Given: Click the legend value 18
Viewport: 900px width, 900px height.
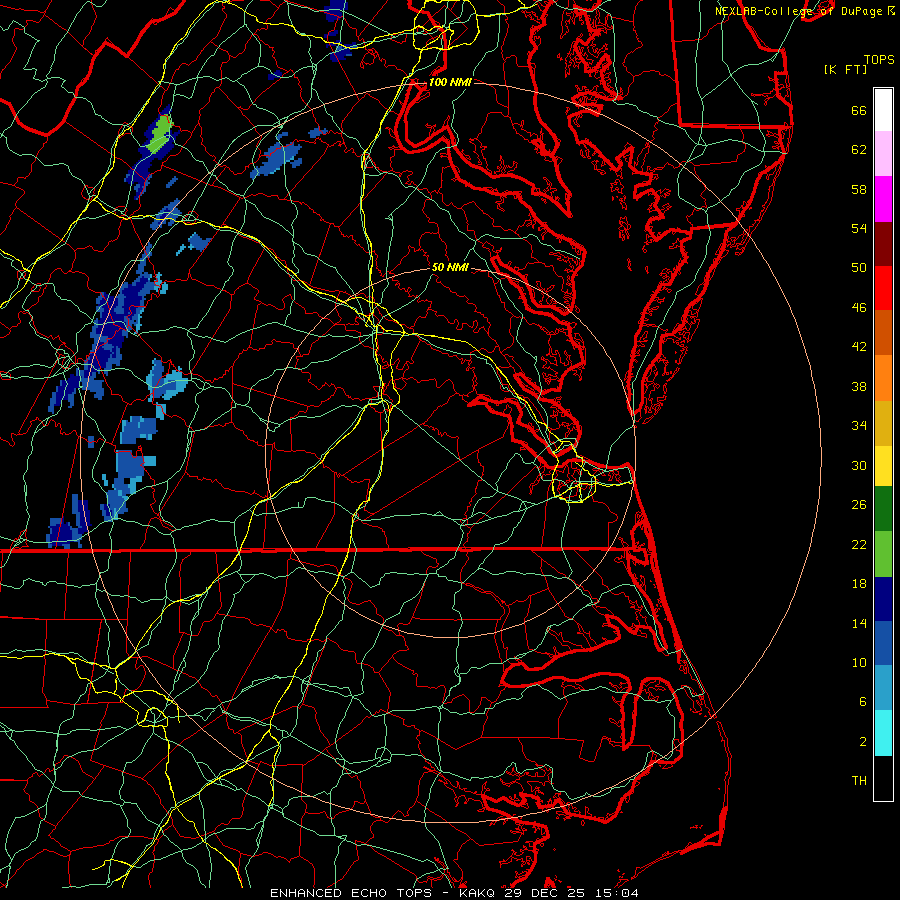Looking at the screenshot, I should 859,584.
